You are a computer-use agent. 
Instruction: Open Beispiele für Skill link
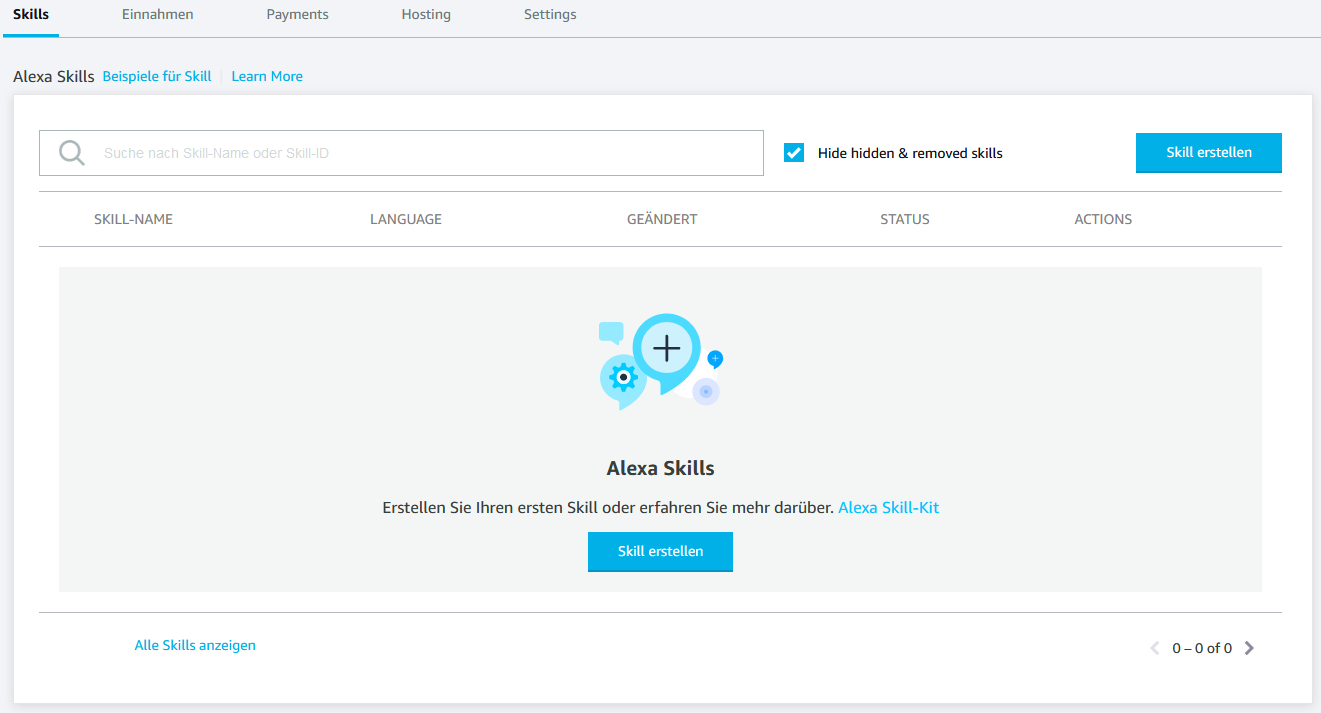(x=157, y=76)
